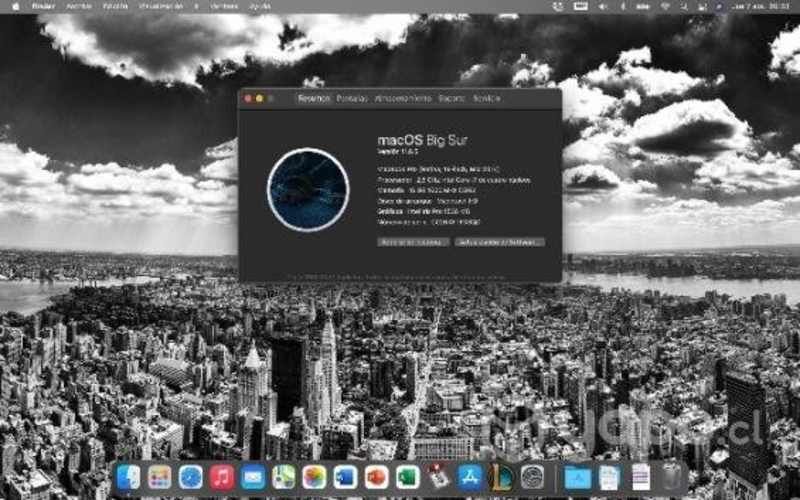Click the date and time in menu bar
Image resolution: width=800 pixels, height=500 pixels.
760,6
